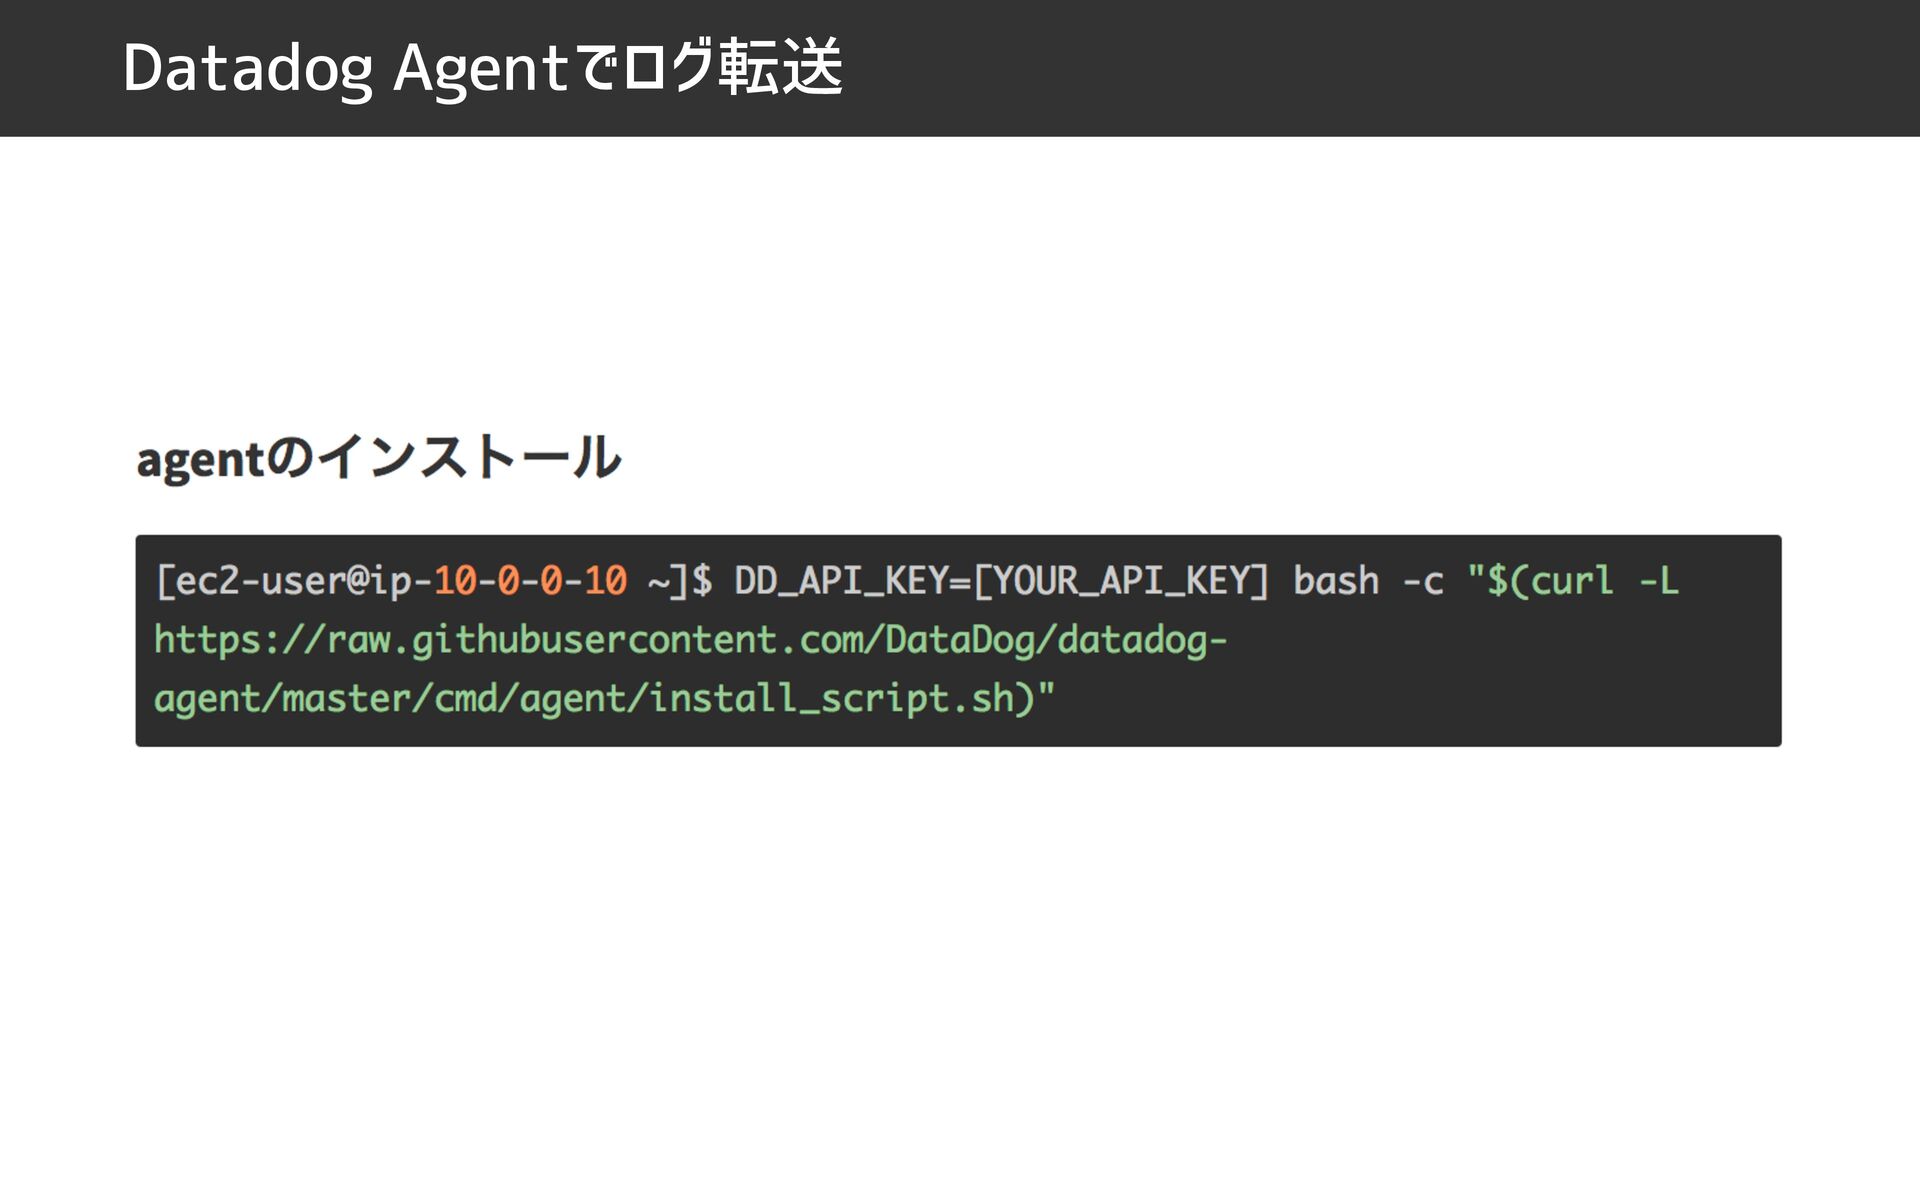Click the word "Datadog" in the title bar
1920x1200 pixels.
(x=248, y=70)
